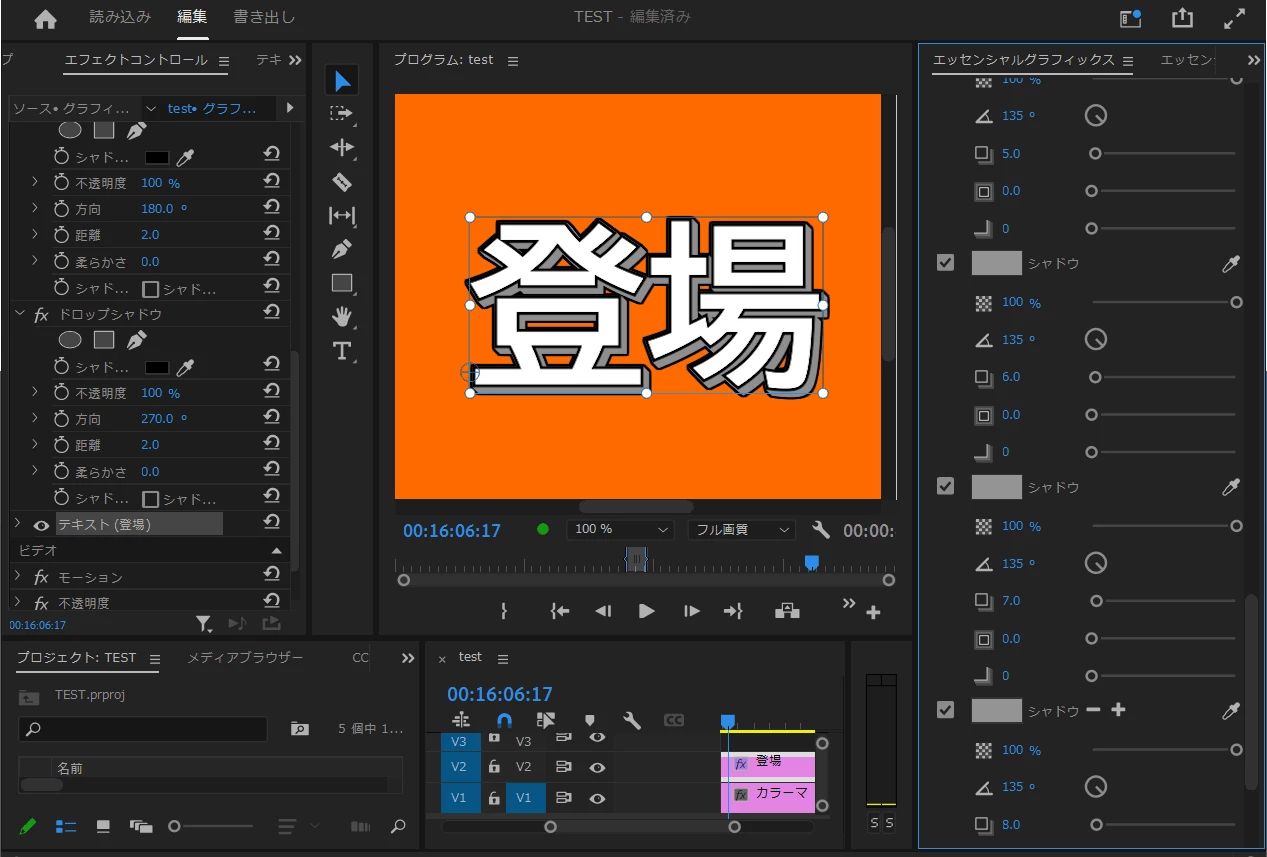Toggle Linked Selection in timeline
The image size is (1267, 857).
546,720
